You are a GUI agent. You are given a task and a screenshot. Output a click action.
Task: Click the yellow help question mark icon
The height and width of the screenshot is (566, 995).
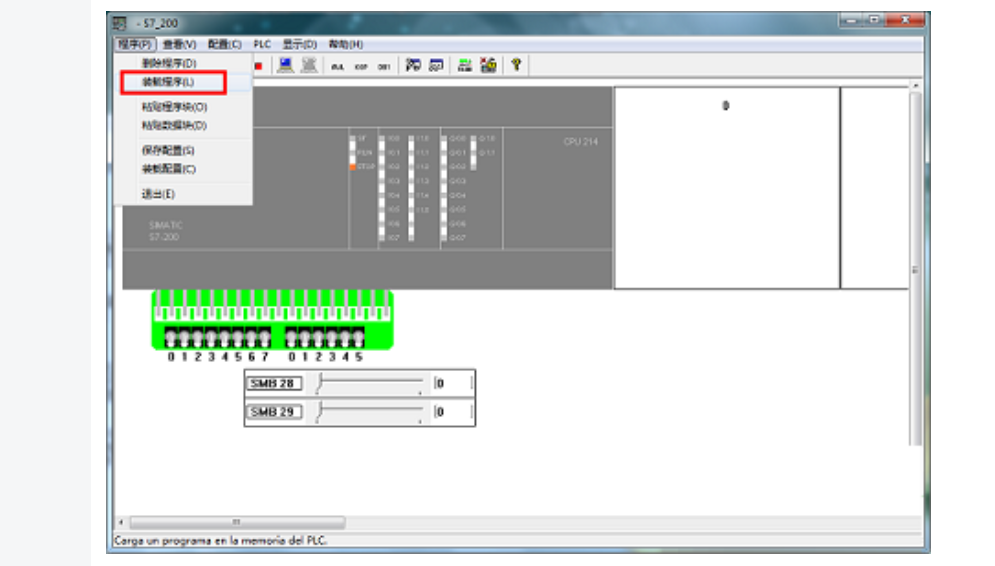coord(516,64)
